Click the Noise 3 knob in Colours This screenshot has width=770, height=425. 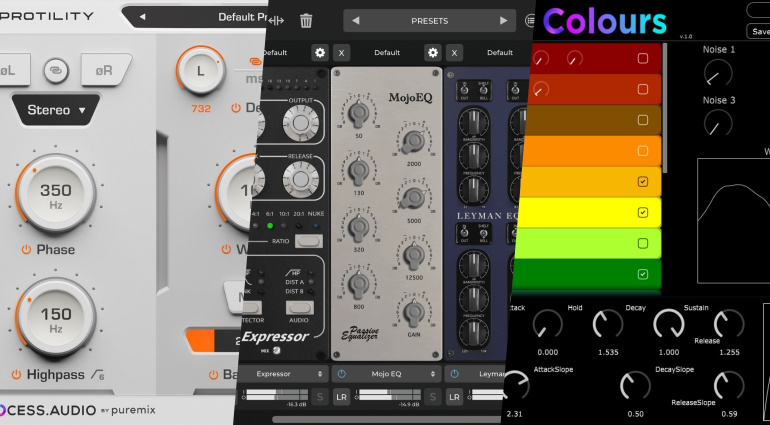[718, 123]
